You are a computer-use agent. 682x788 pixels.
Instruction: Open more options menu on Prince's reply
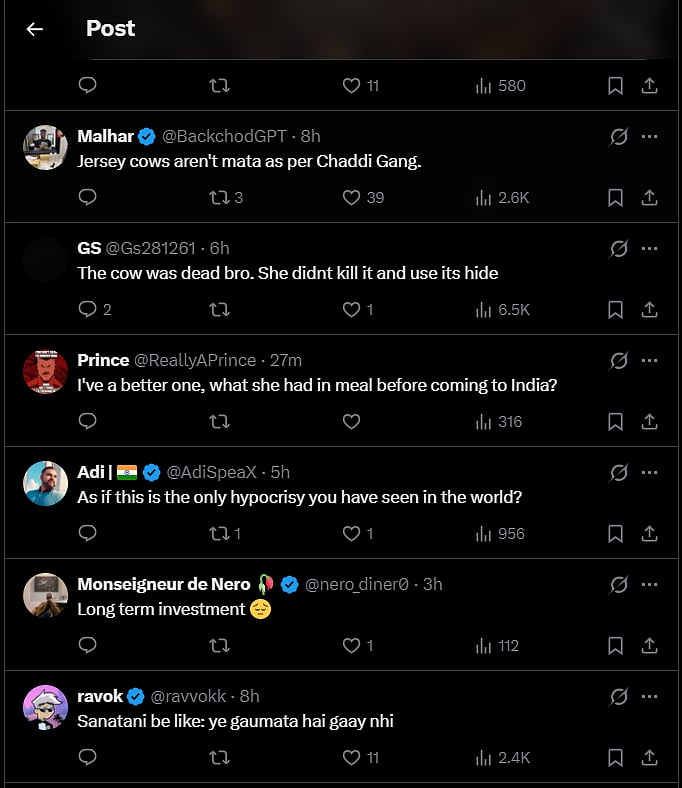click(x=650, y=361)
